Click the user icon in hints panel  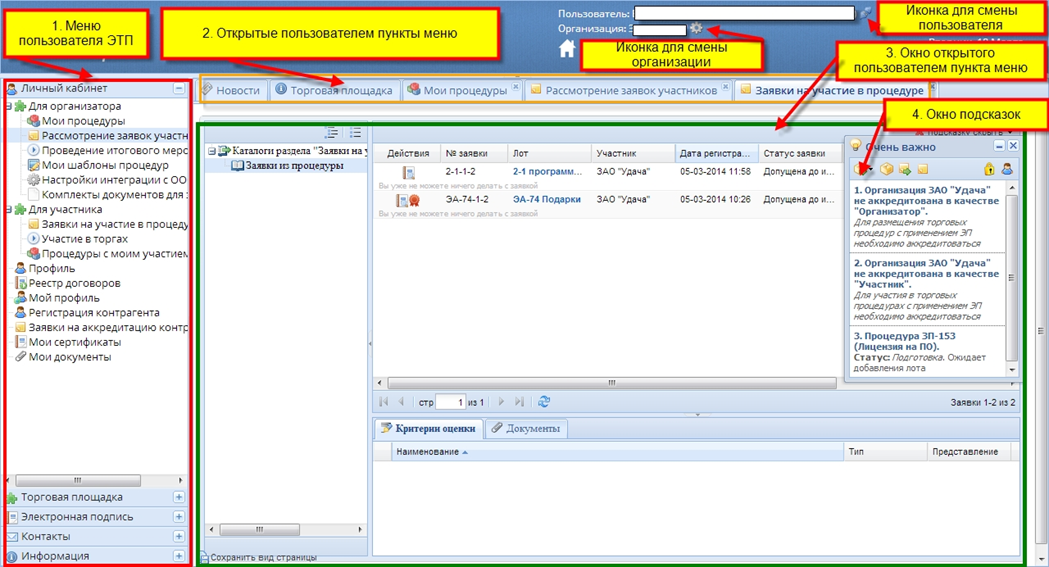[x=1007, y=169]
